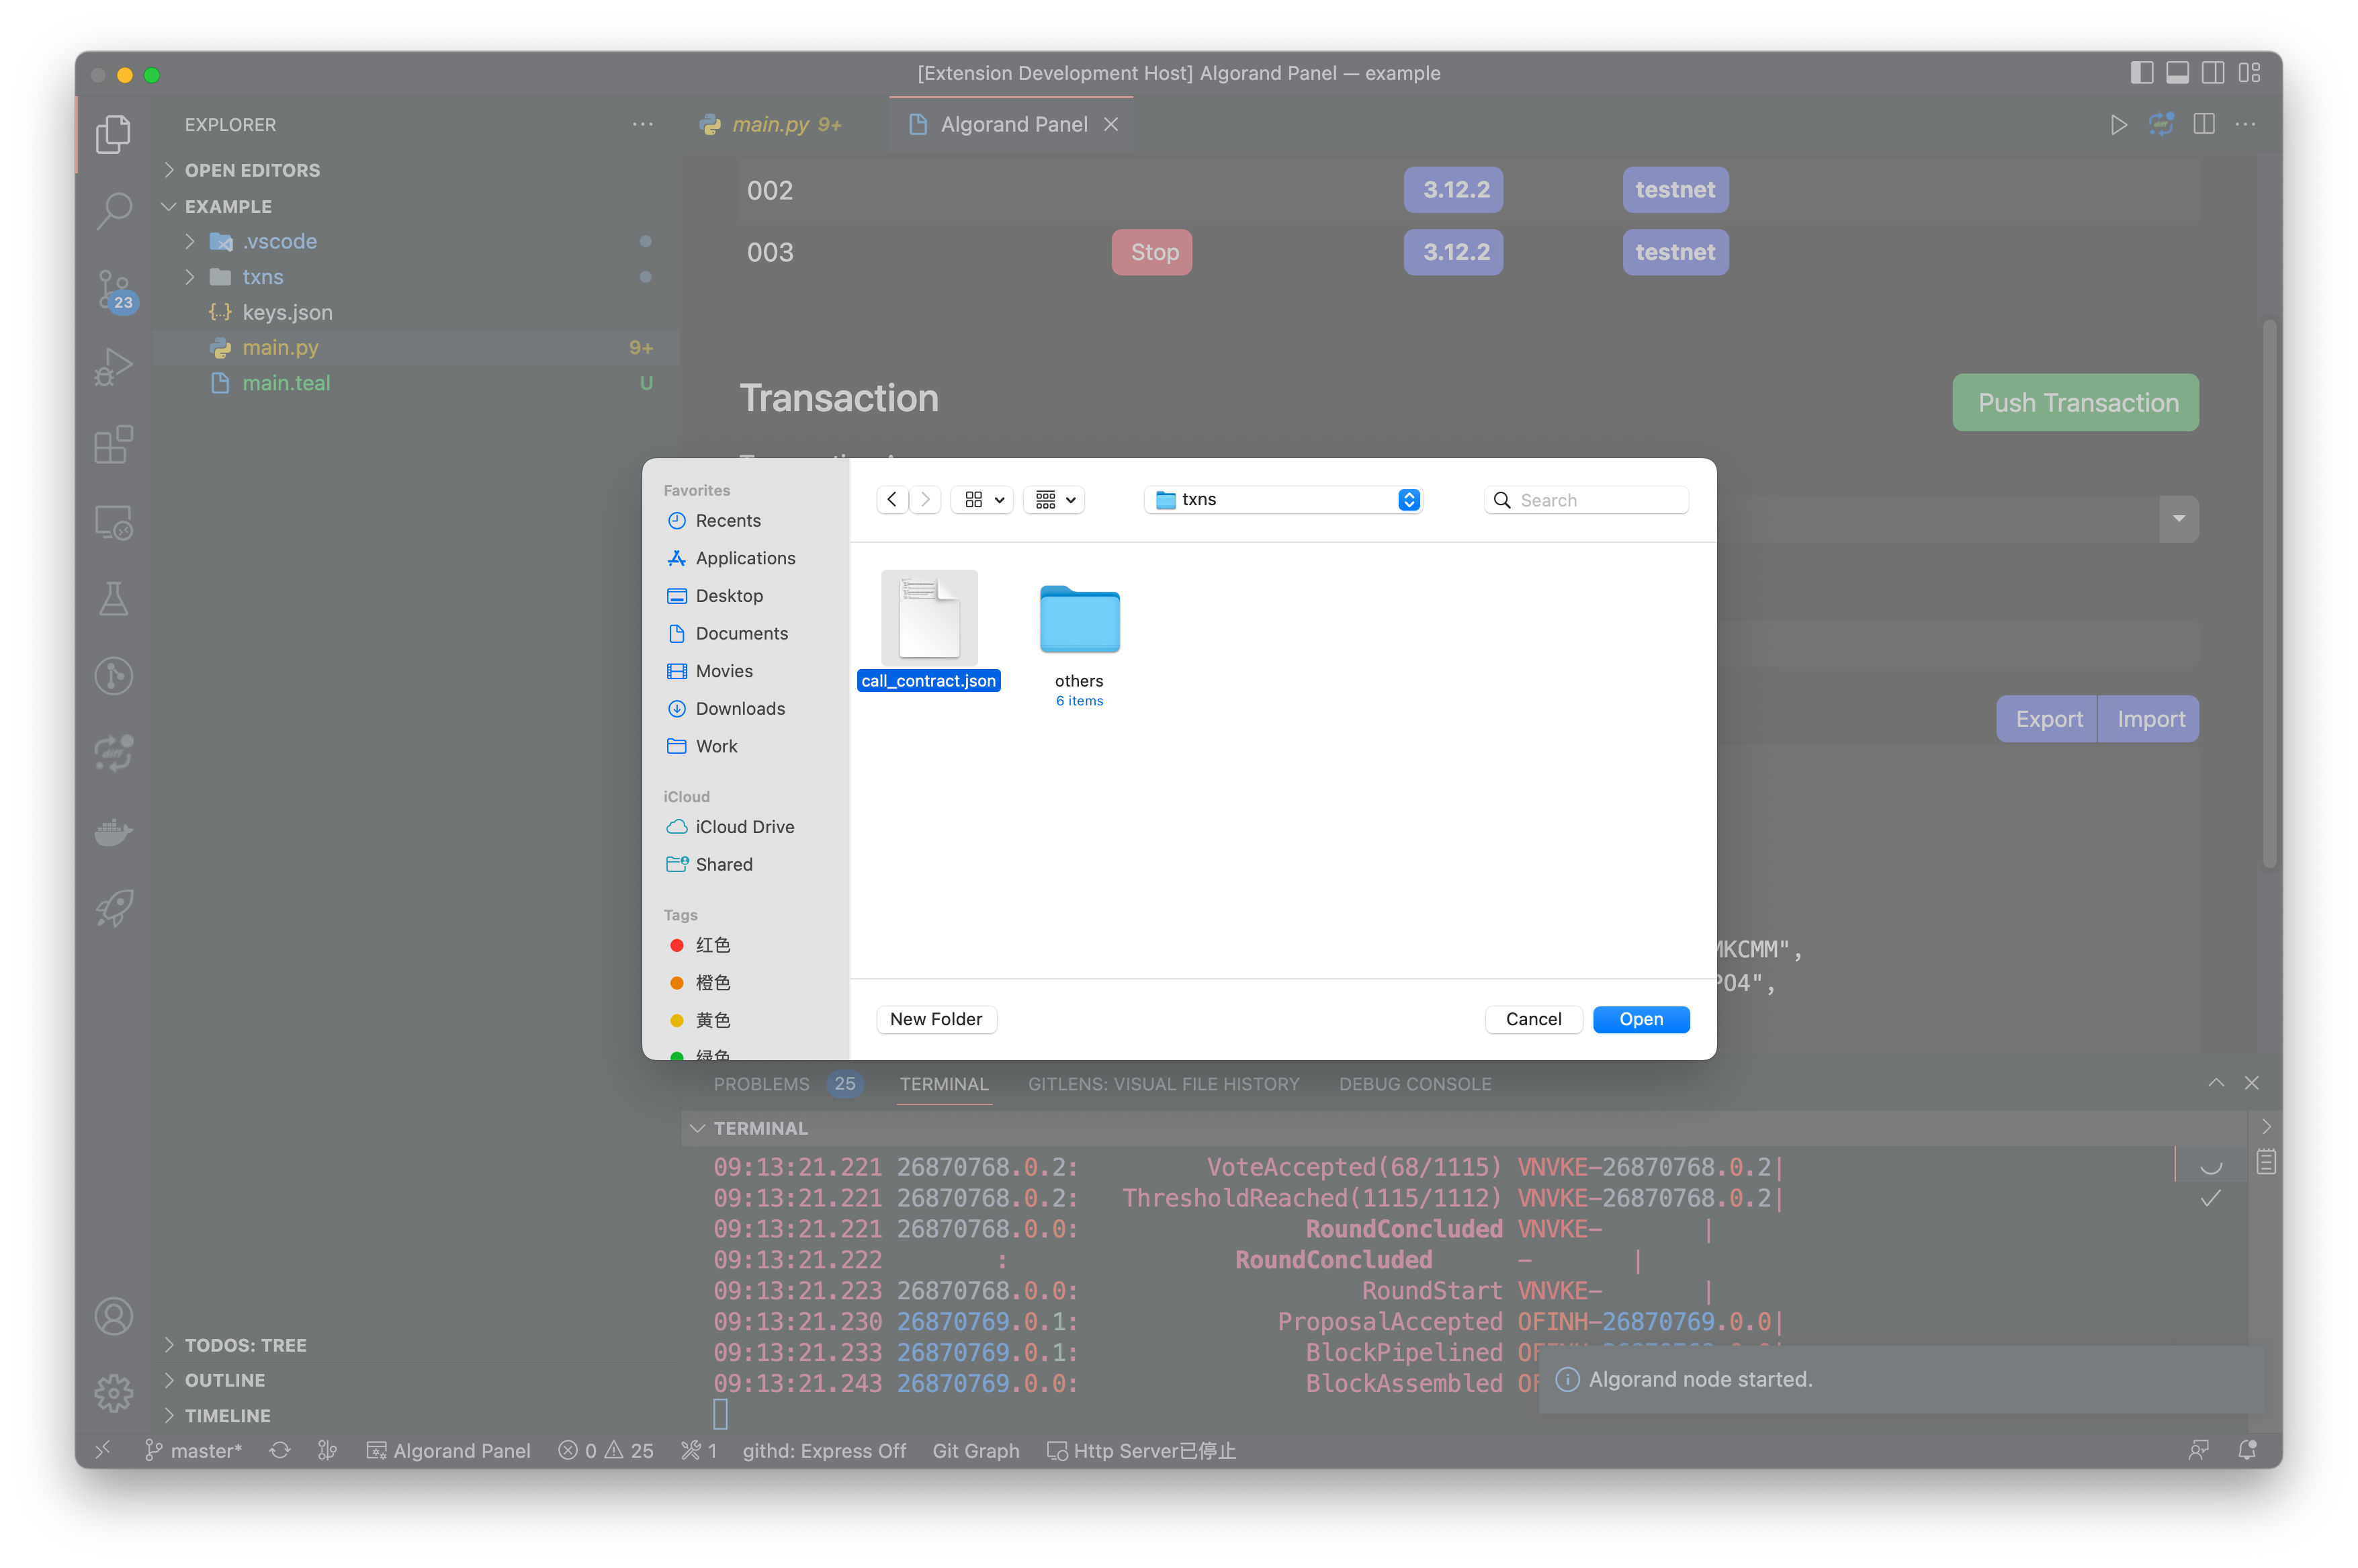Screen dimensions: 2358x1568
Task: Click the Testing flask icon
Action: [x=114, y=599]
